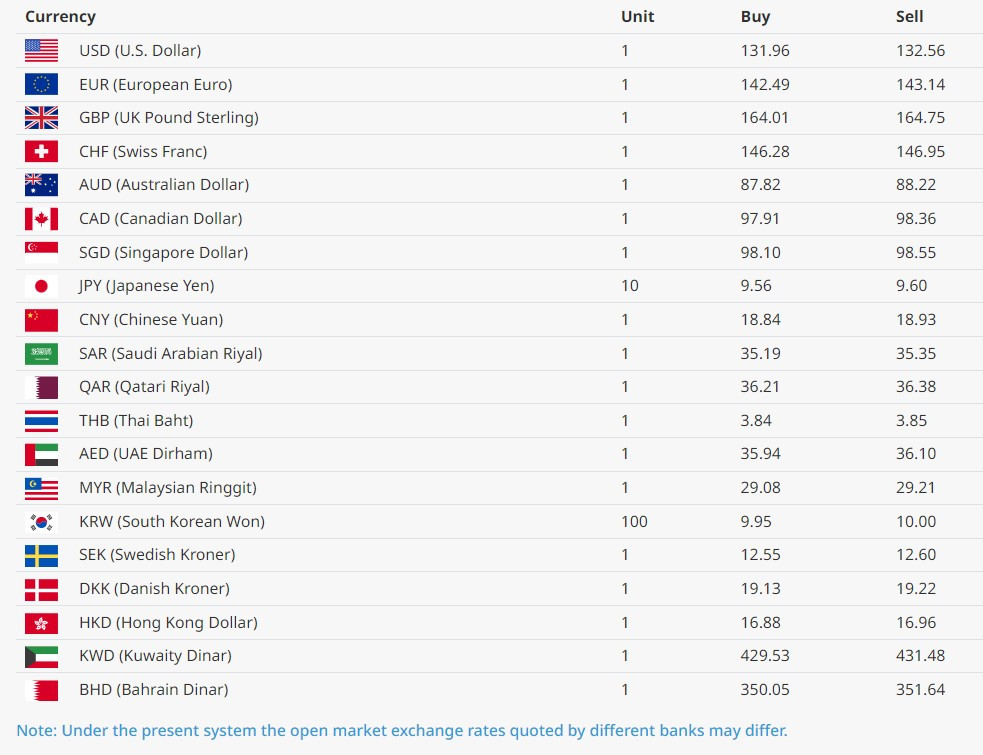Click the USA flag icon
This screenshot has width=983, height=755.
41,51
